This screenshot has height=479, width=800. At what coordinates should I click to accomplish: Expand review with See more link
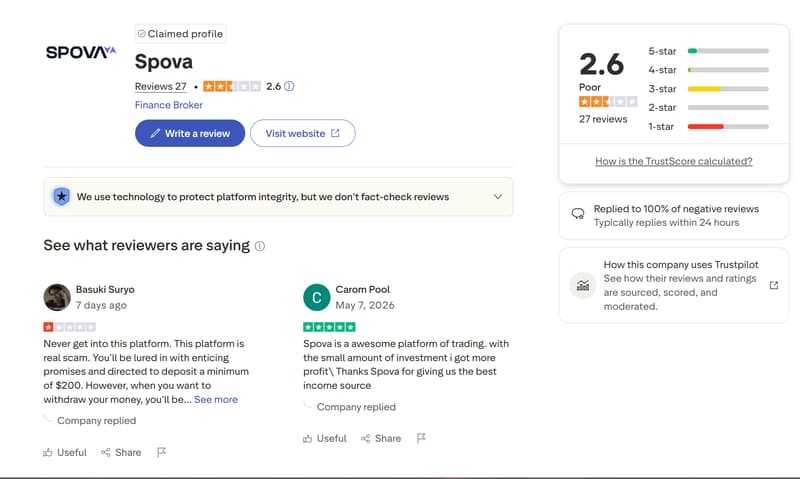(216, 399)
